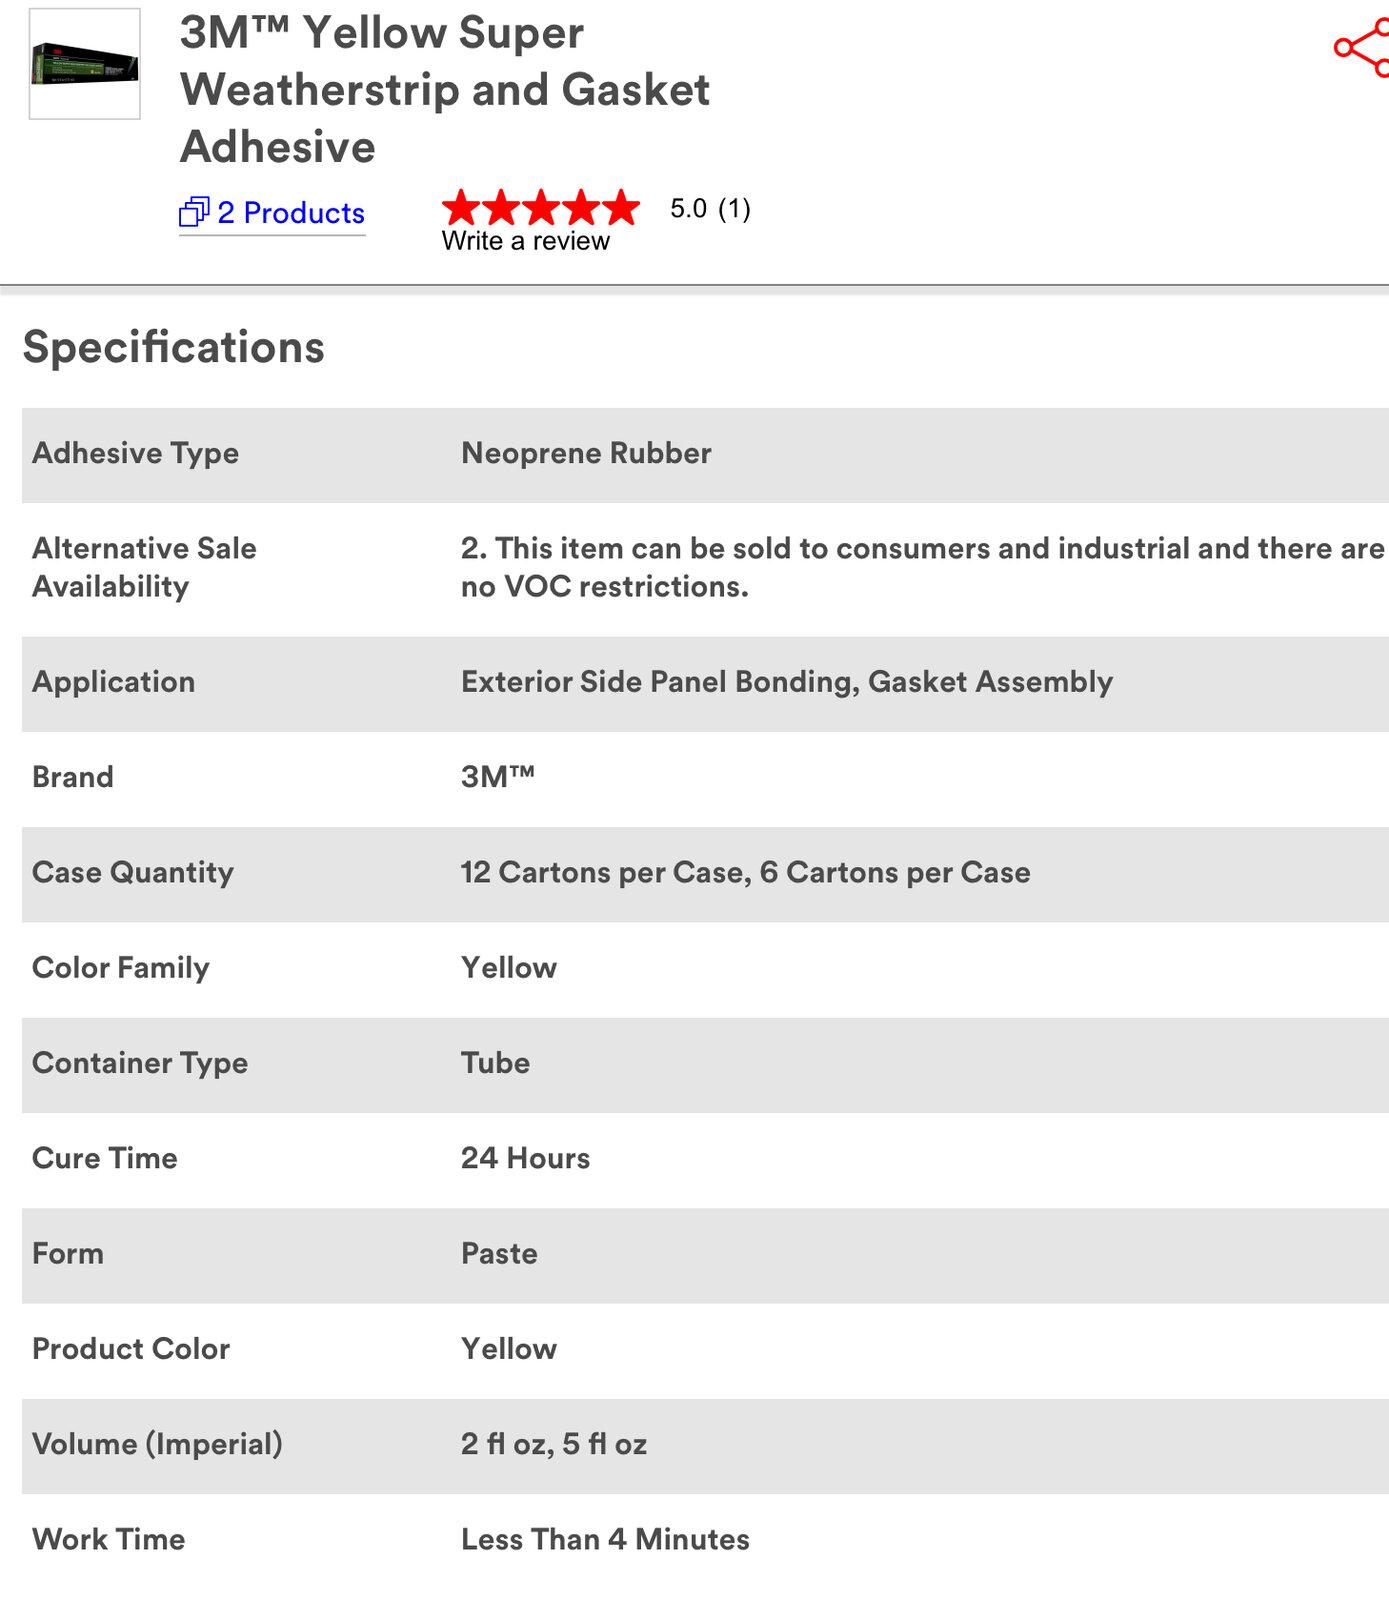Click the stacked squares products icon
The width and height of the screenshot is (1389, 1600).
(194, 212)
